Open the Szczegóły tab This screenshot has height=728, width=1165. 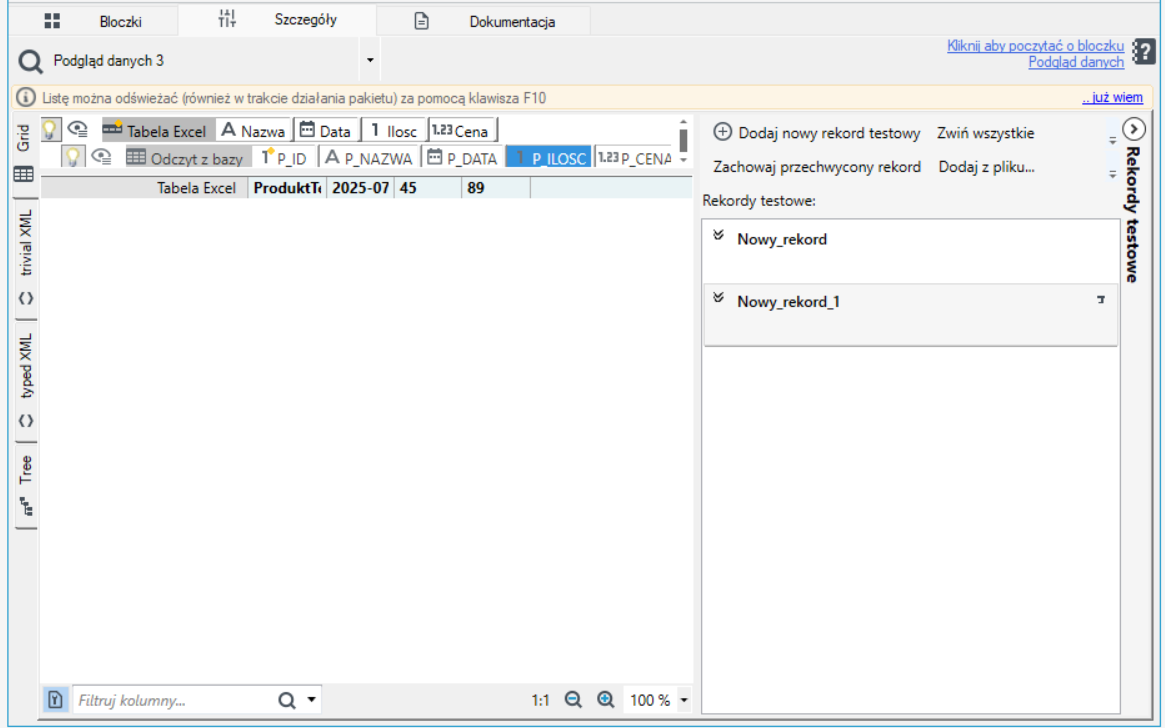(277, 19)
